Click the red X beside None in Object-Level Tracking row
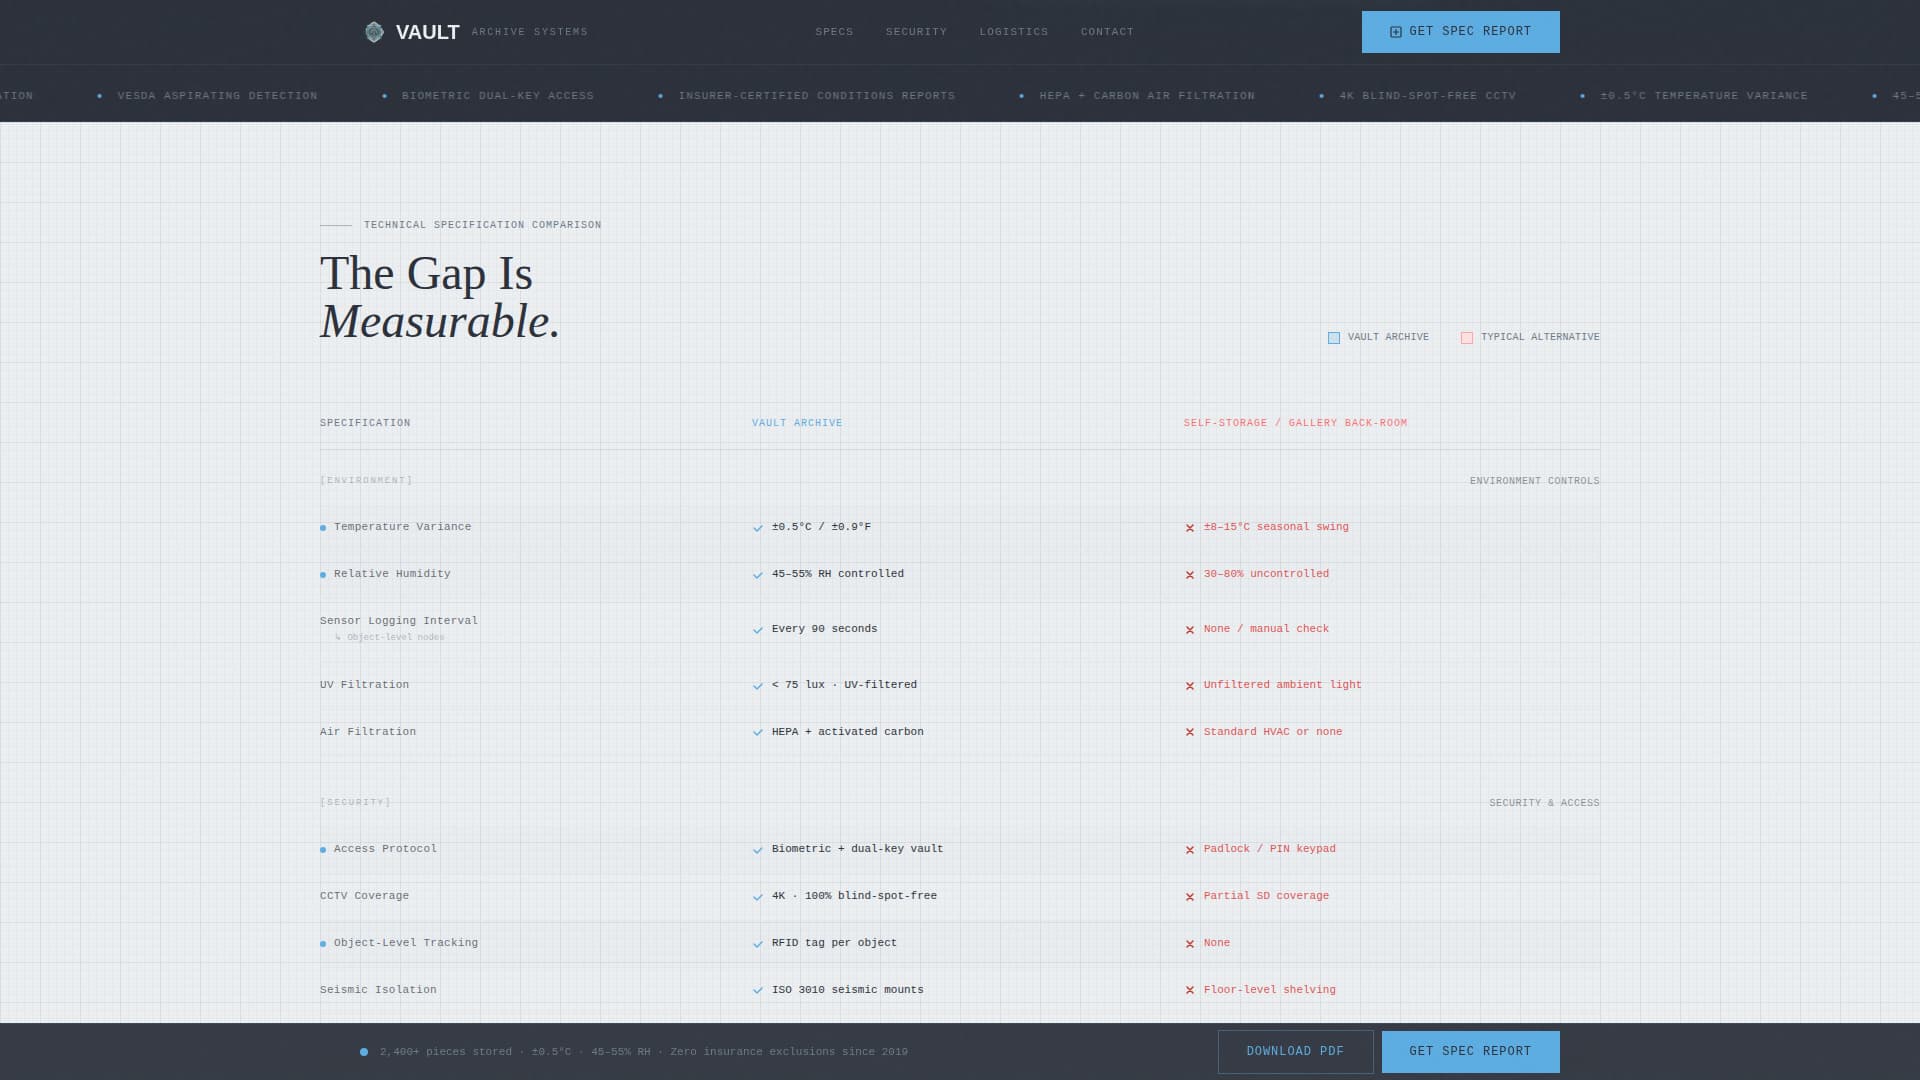This screenshot has height=1080, width=1920. point(1190,944)
